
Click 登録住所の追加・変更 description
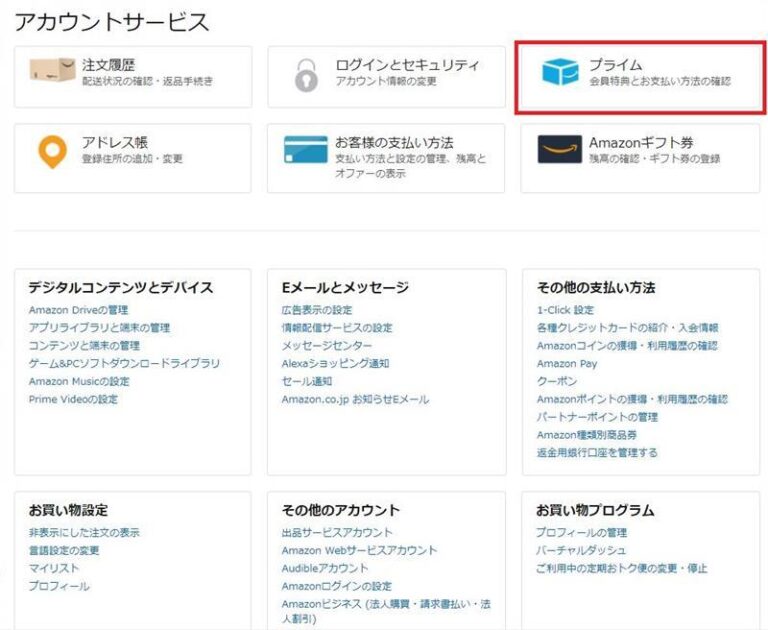[132, 159]
